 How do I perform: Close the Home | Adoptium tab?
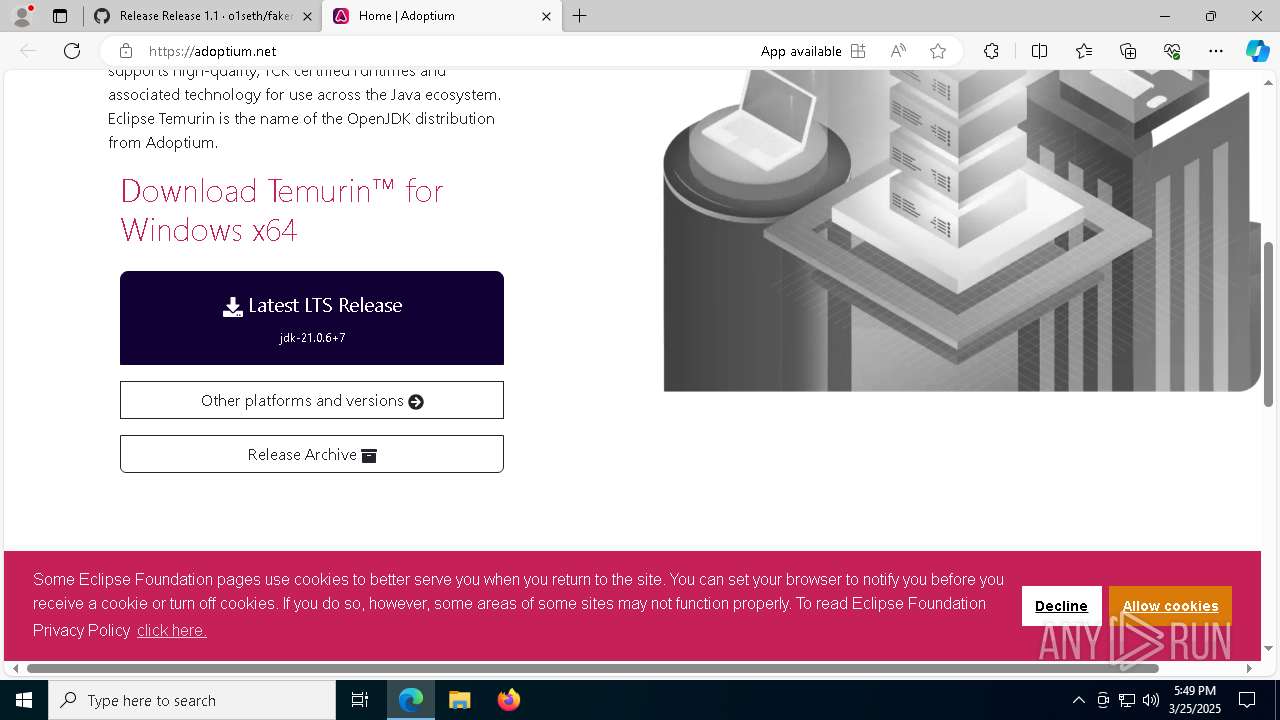point(546,16)
